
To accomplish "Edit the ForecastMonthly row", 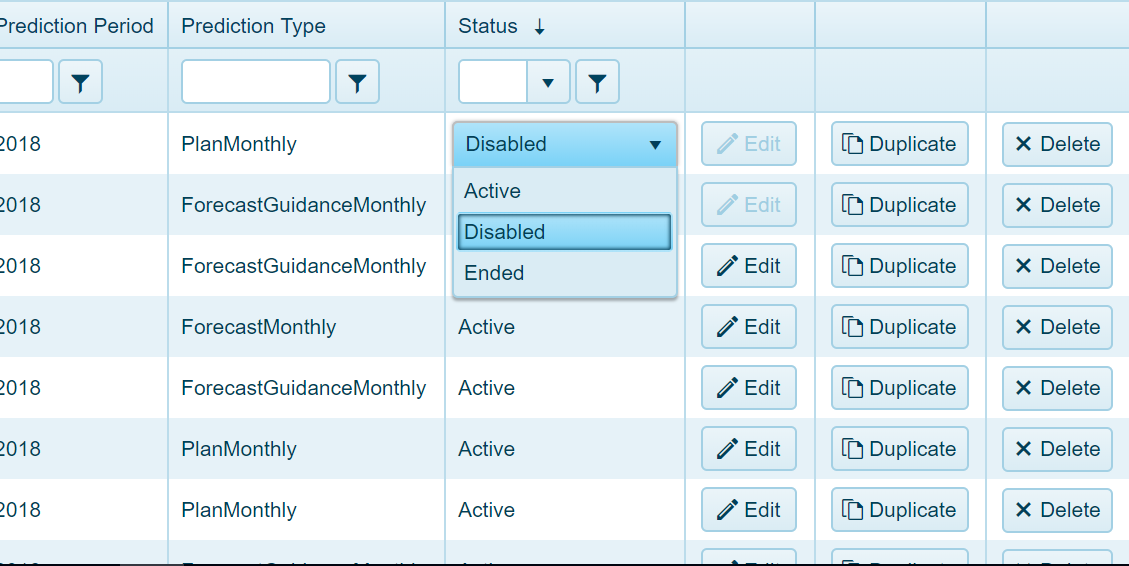I will tap(748, 327).
